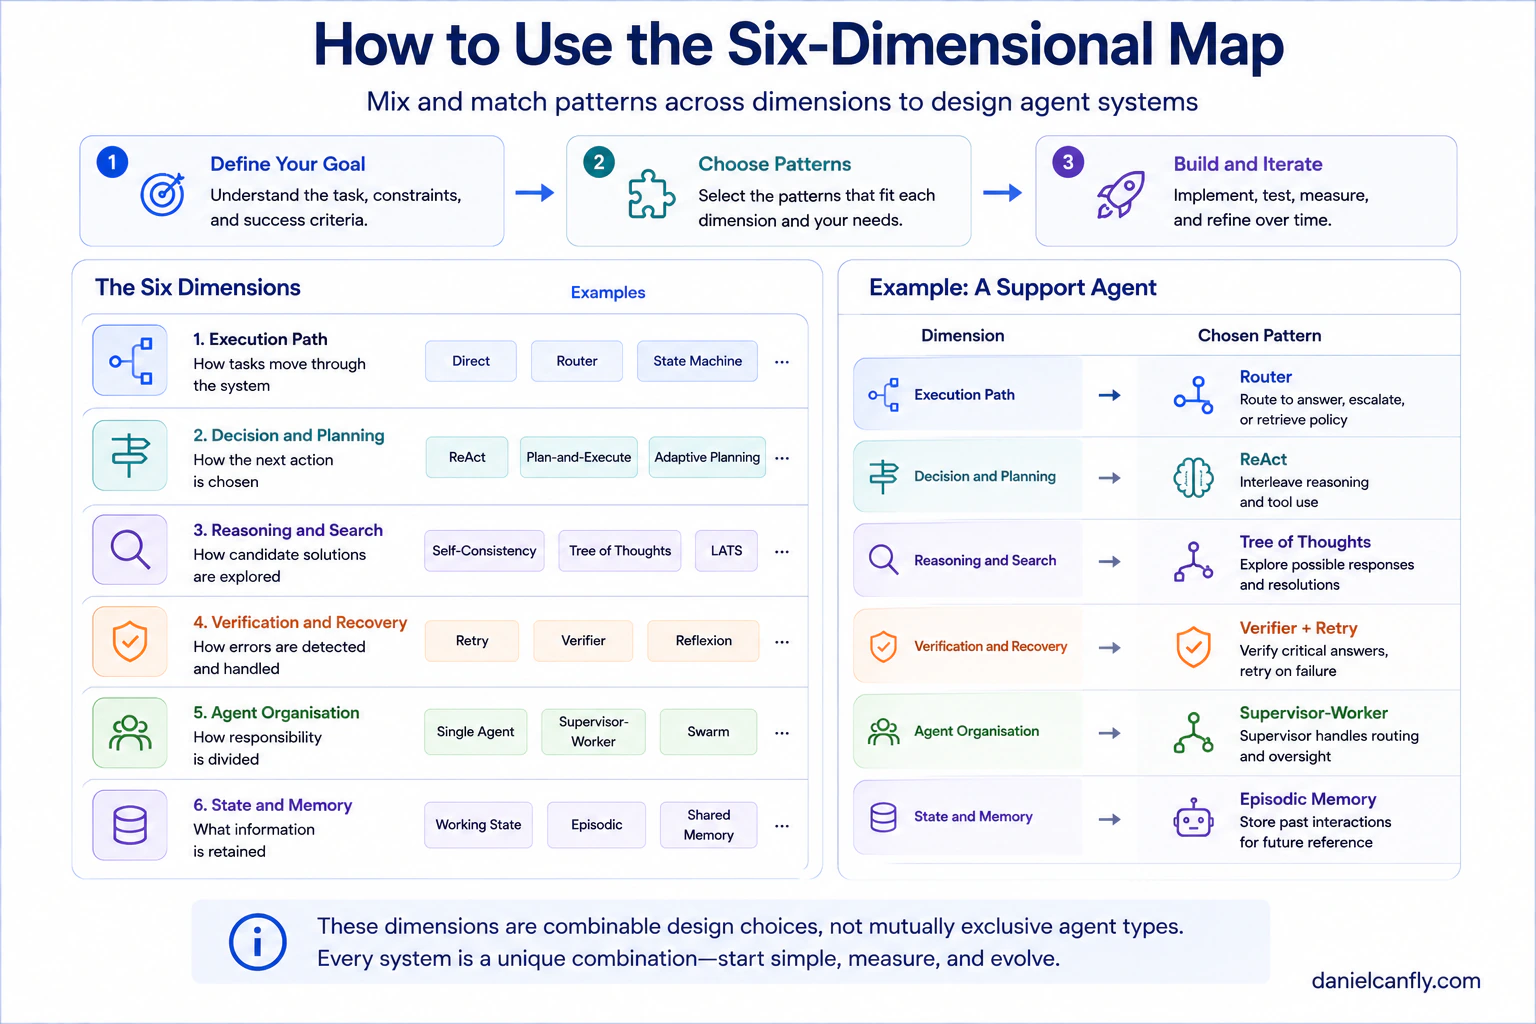Click the rocket icon in Build and Iterate
The height and width of the screenshot is (1024, 1536).
click(1120, 194)
